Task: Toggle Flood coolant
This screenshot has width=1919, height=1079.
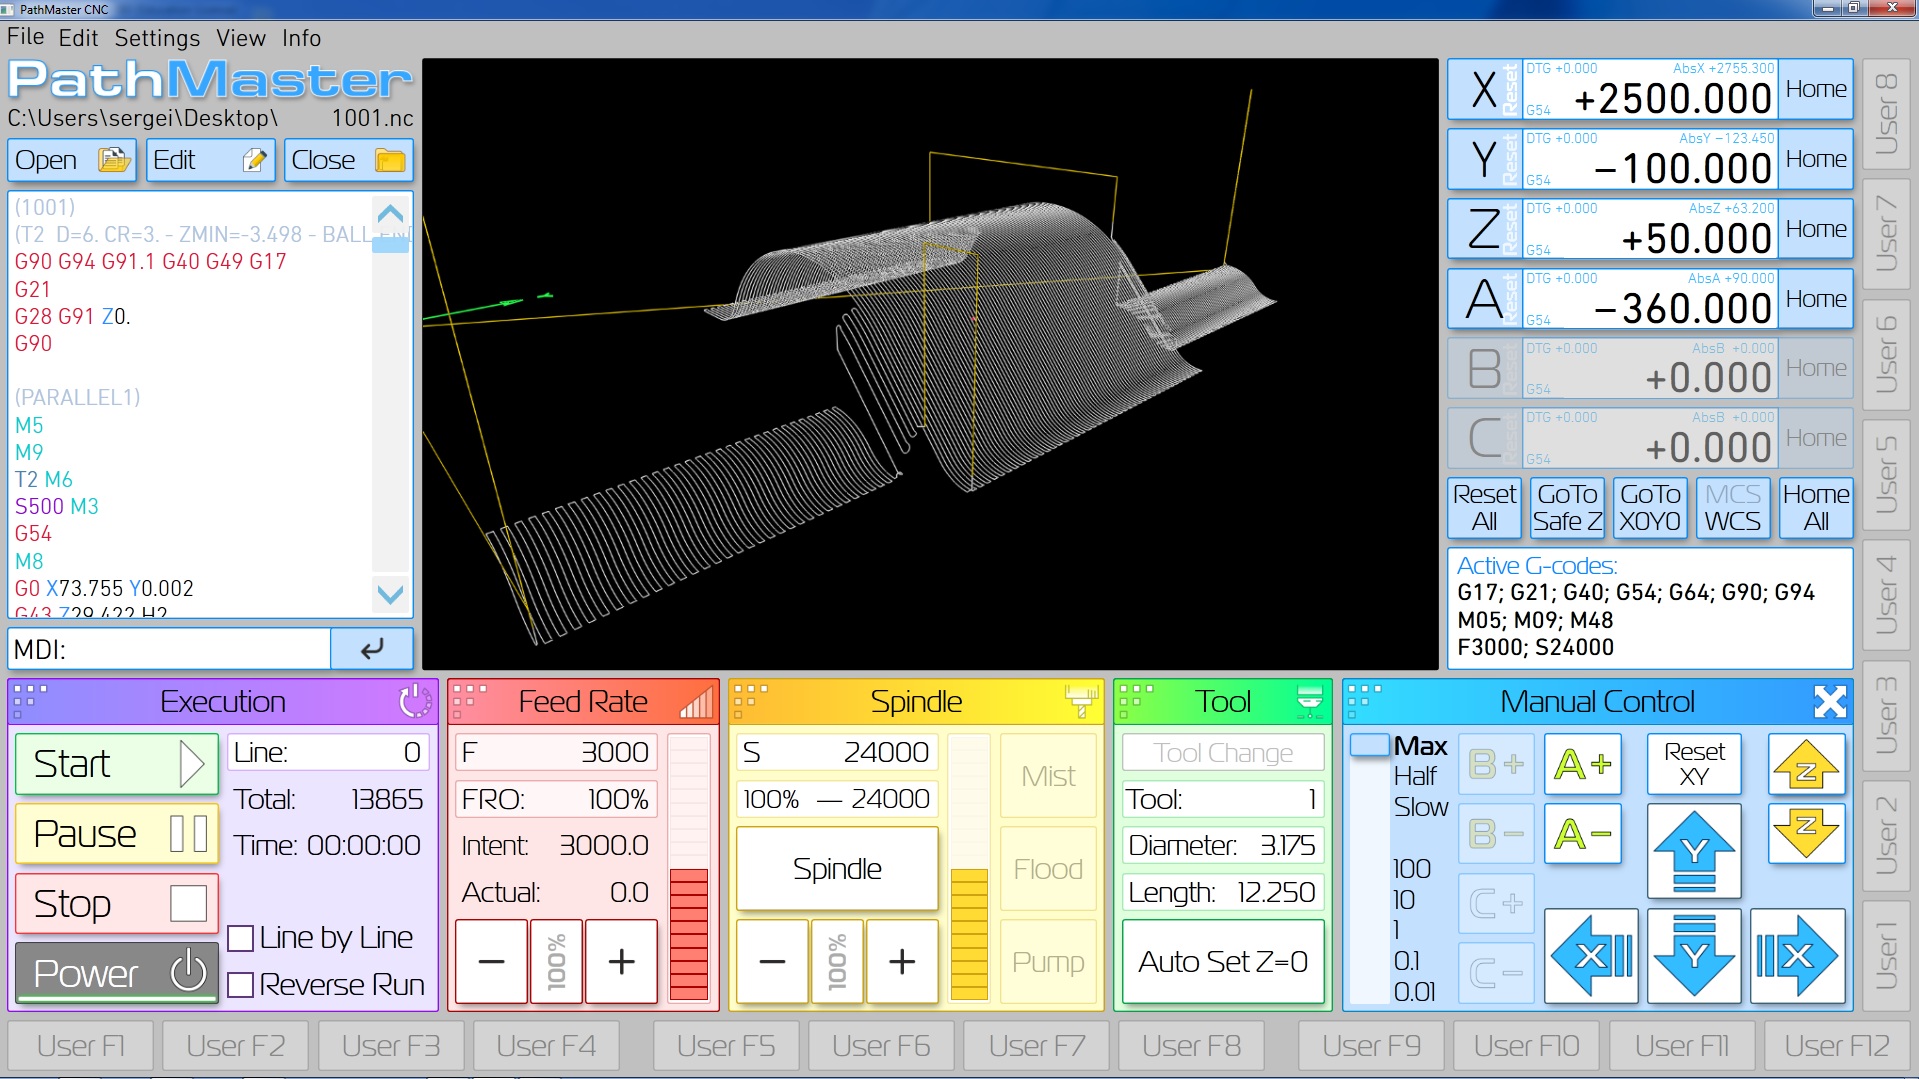Action: [1048, 869]
